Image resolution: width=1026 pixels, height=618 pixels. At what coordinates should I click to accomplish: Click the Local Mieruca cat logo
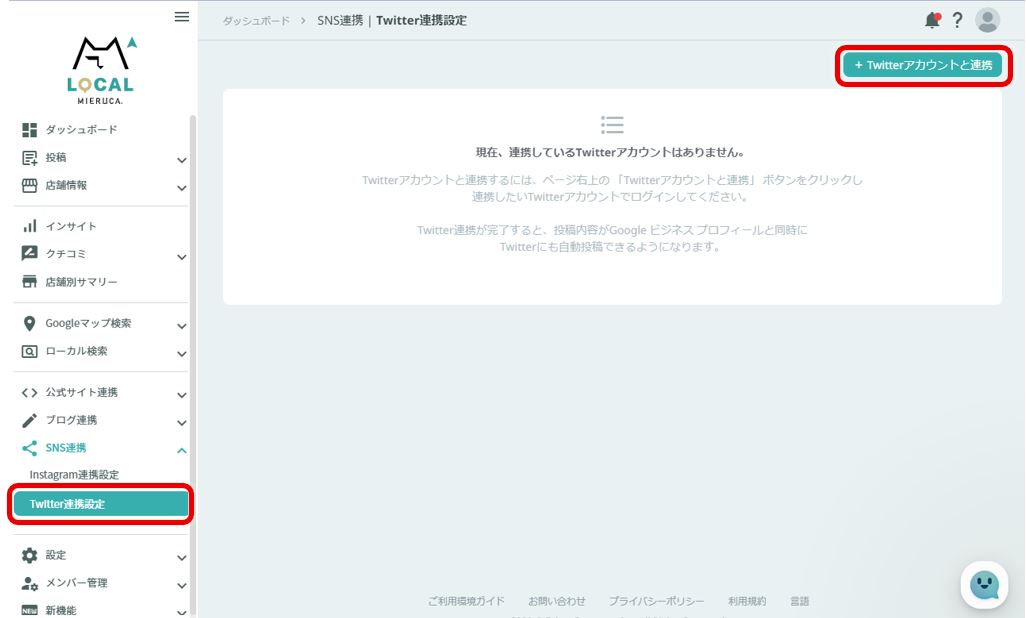102,70
